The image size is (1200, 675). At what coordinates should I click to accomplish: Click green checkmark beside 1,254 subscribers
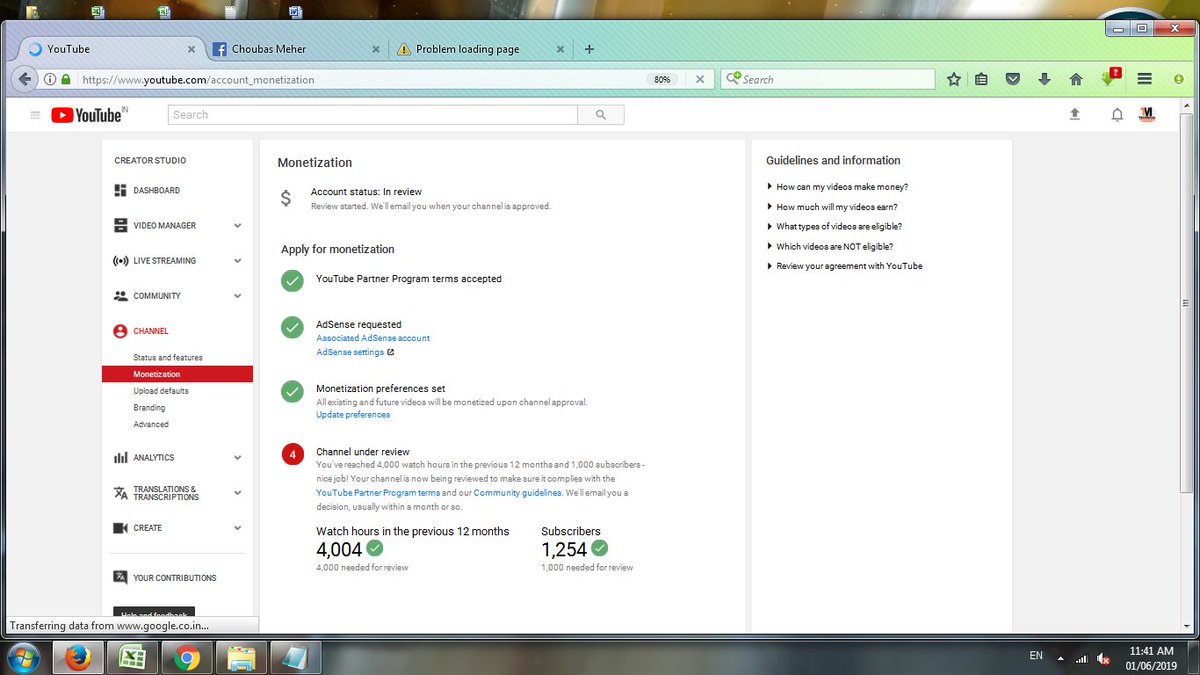600,548
